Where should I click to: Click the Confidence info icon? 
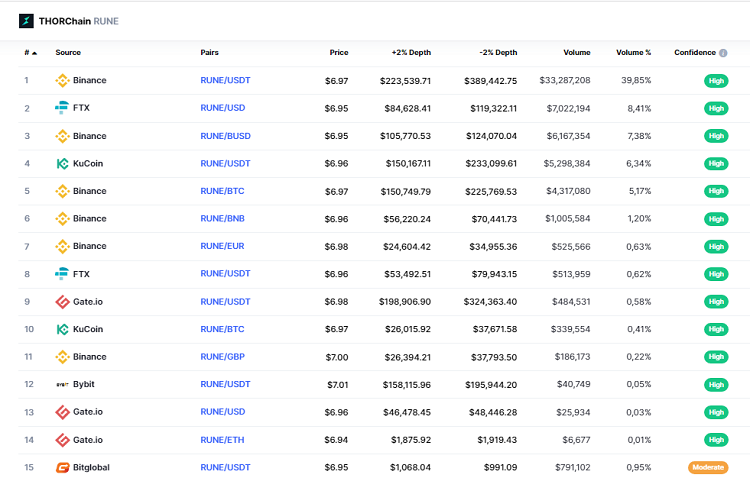[x=723, y=53]
